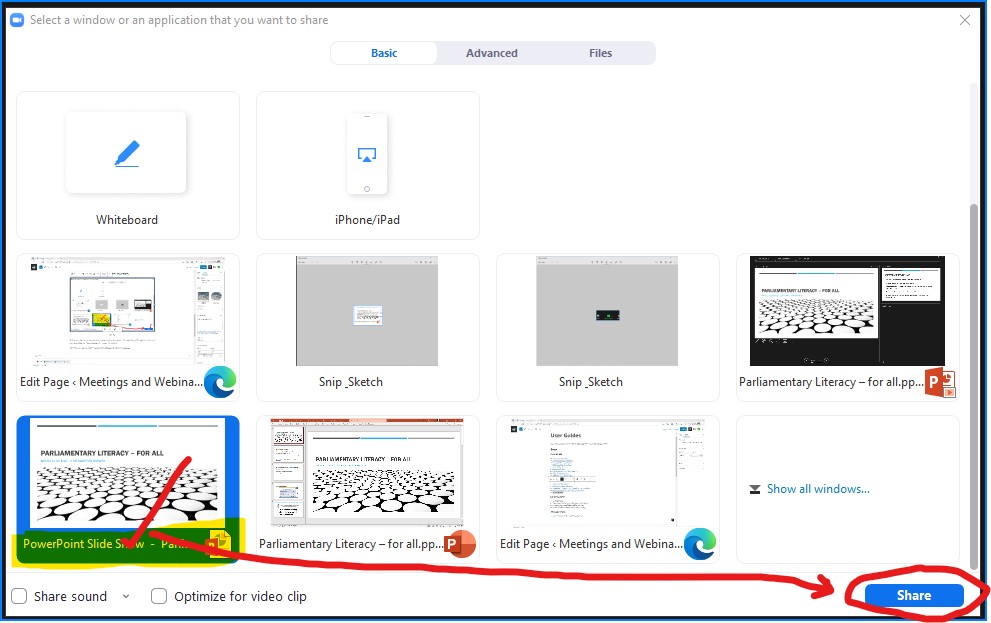Enable the Share sound checkbox
This screenshot has height=623, width=991.
18,596
